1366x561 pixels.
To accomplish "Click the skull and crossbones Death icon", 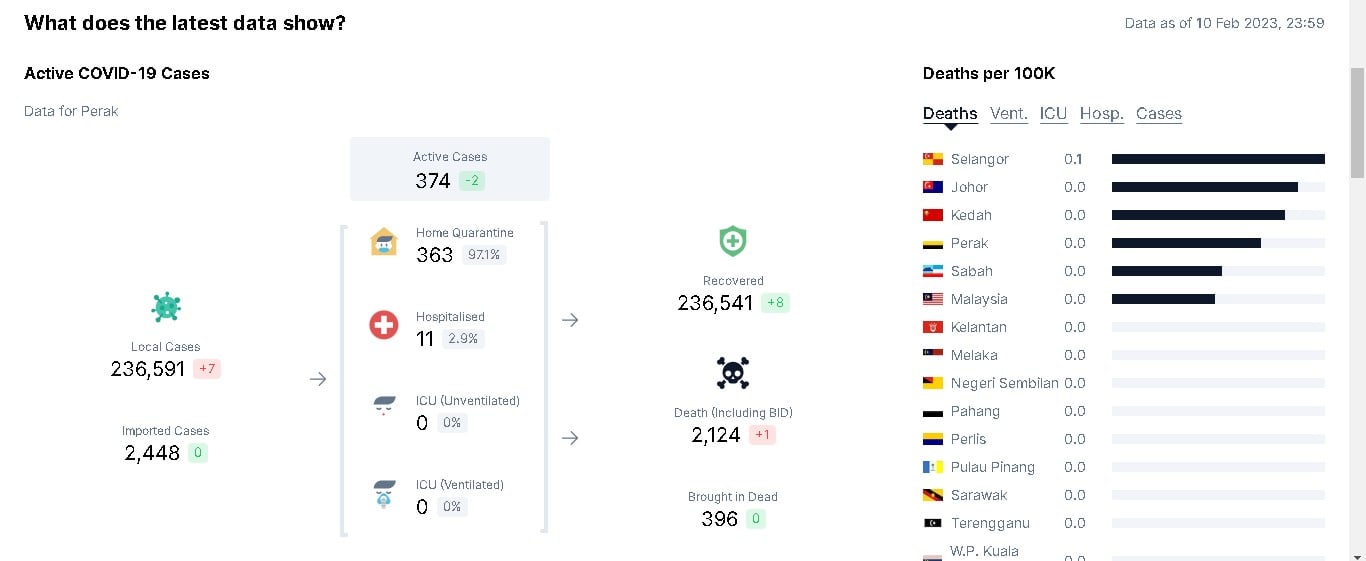I will [x=733, y=373].
